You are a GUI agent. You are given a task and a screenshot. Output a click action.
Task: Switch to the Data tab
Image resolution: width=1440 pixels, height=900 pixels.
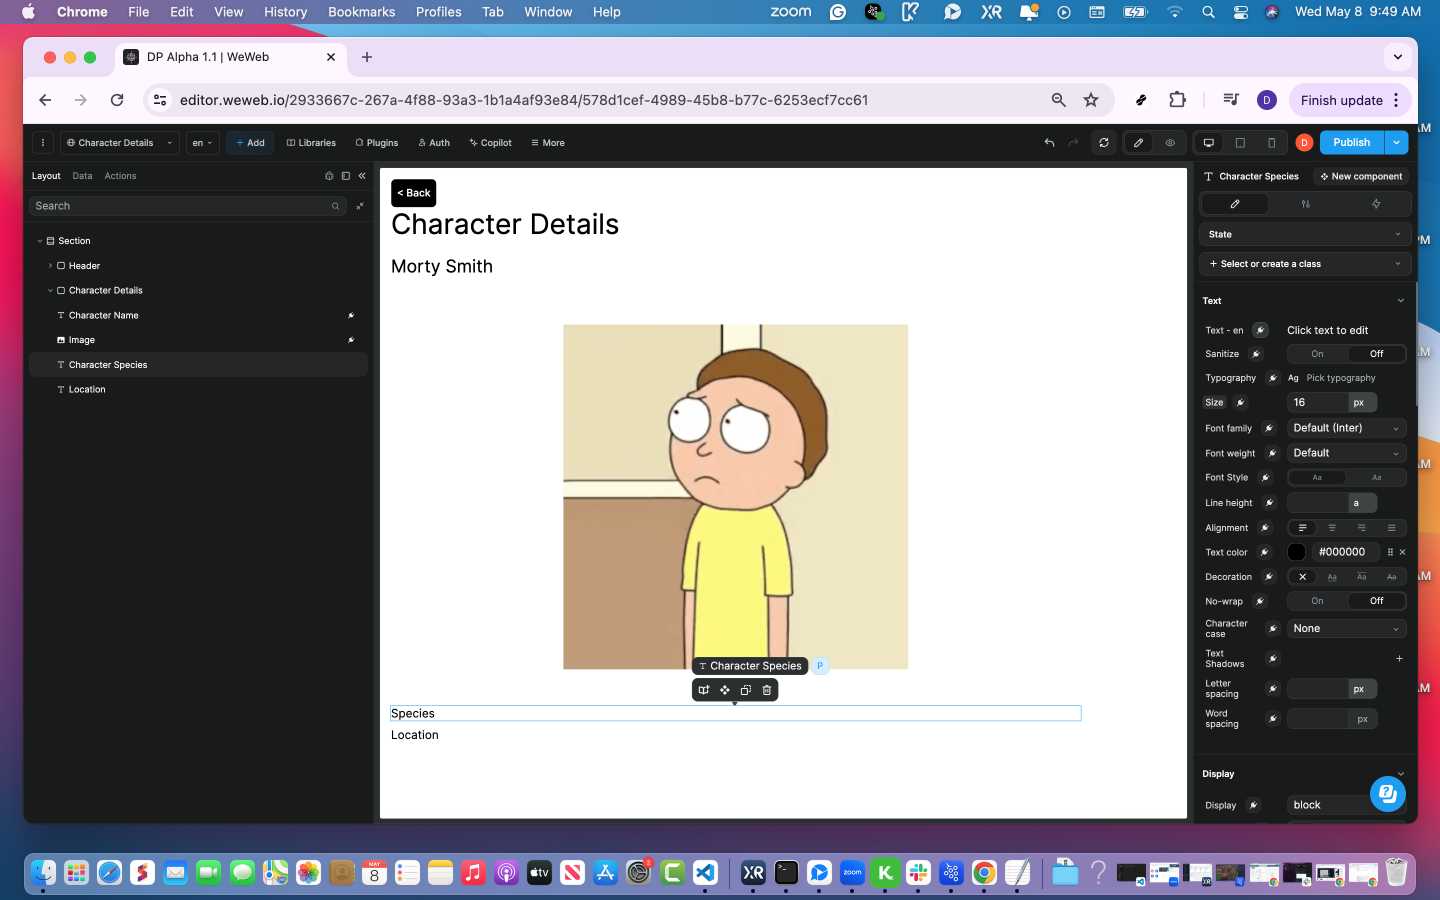coord(82,176)
